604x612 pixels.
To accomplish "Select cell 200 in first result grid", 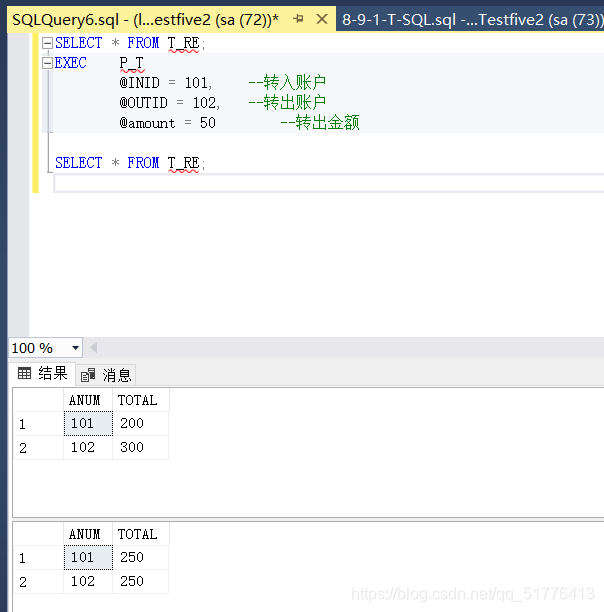I will (140, 423).
